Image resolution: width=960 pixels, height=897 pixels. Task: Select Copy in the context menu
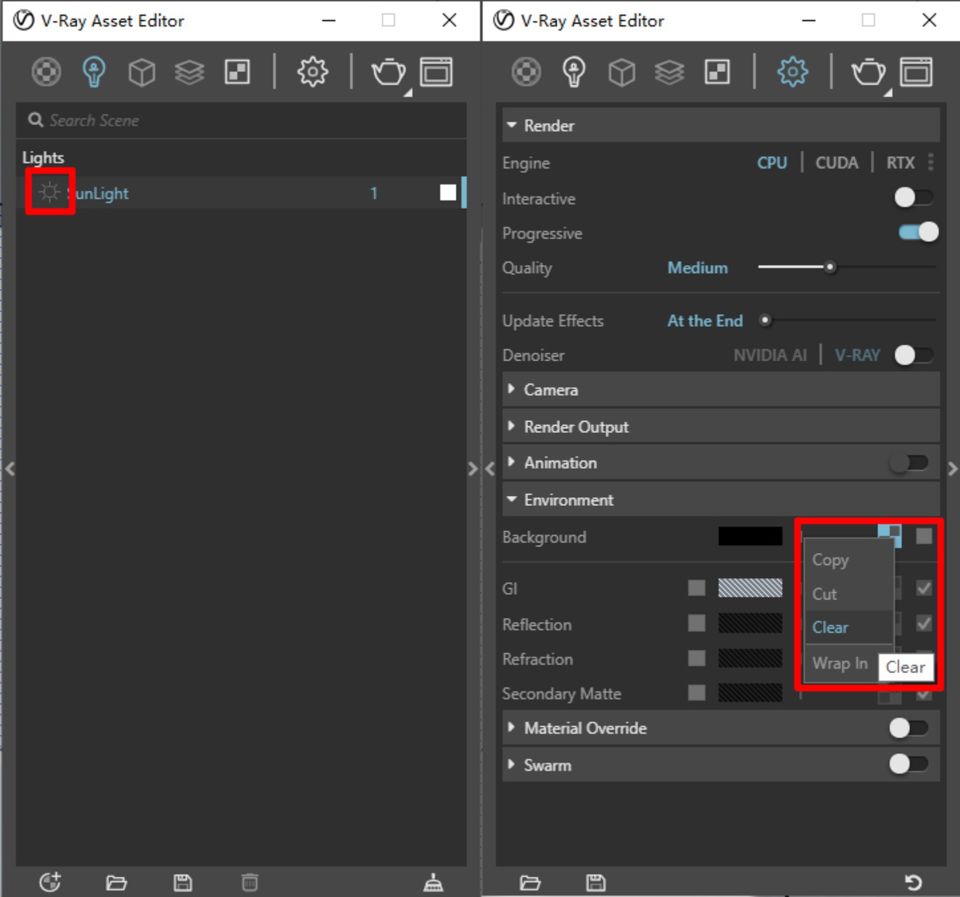830,560
